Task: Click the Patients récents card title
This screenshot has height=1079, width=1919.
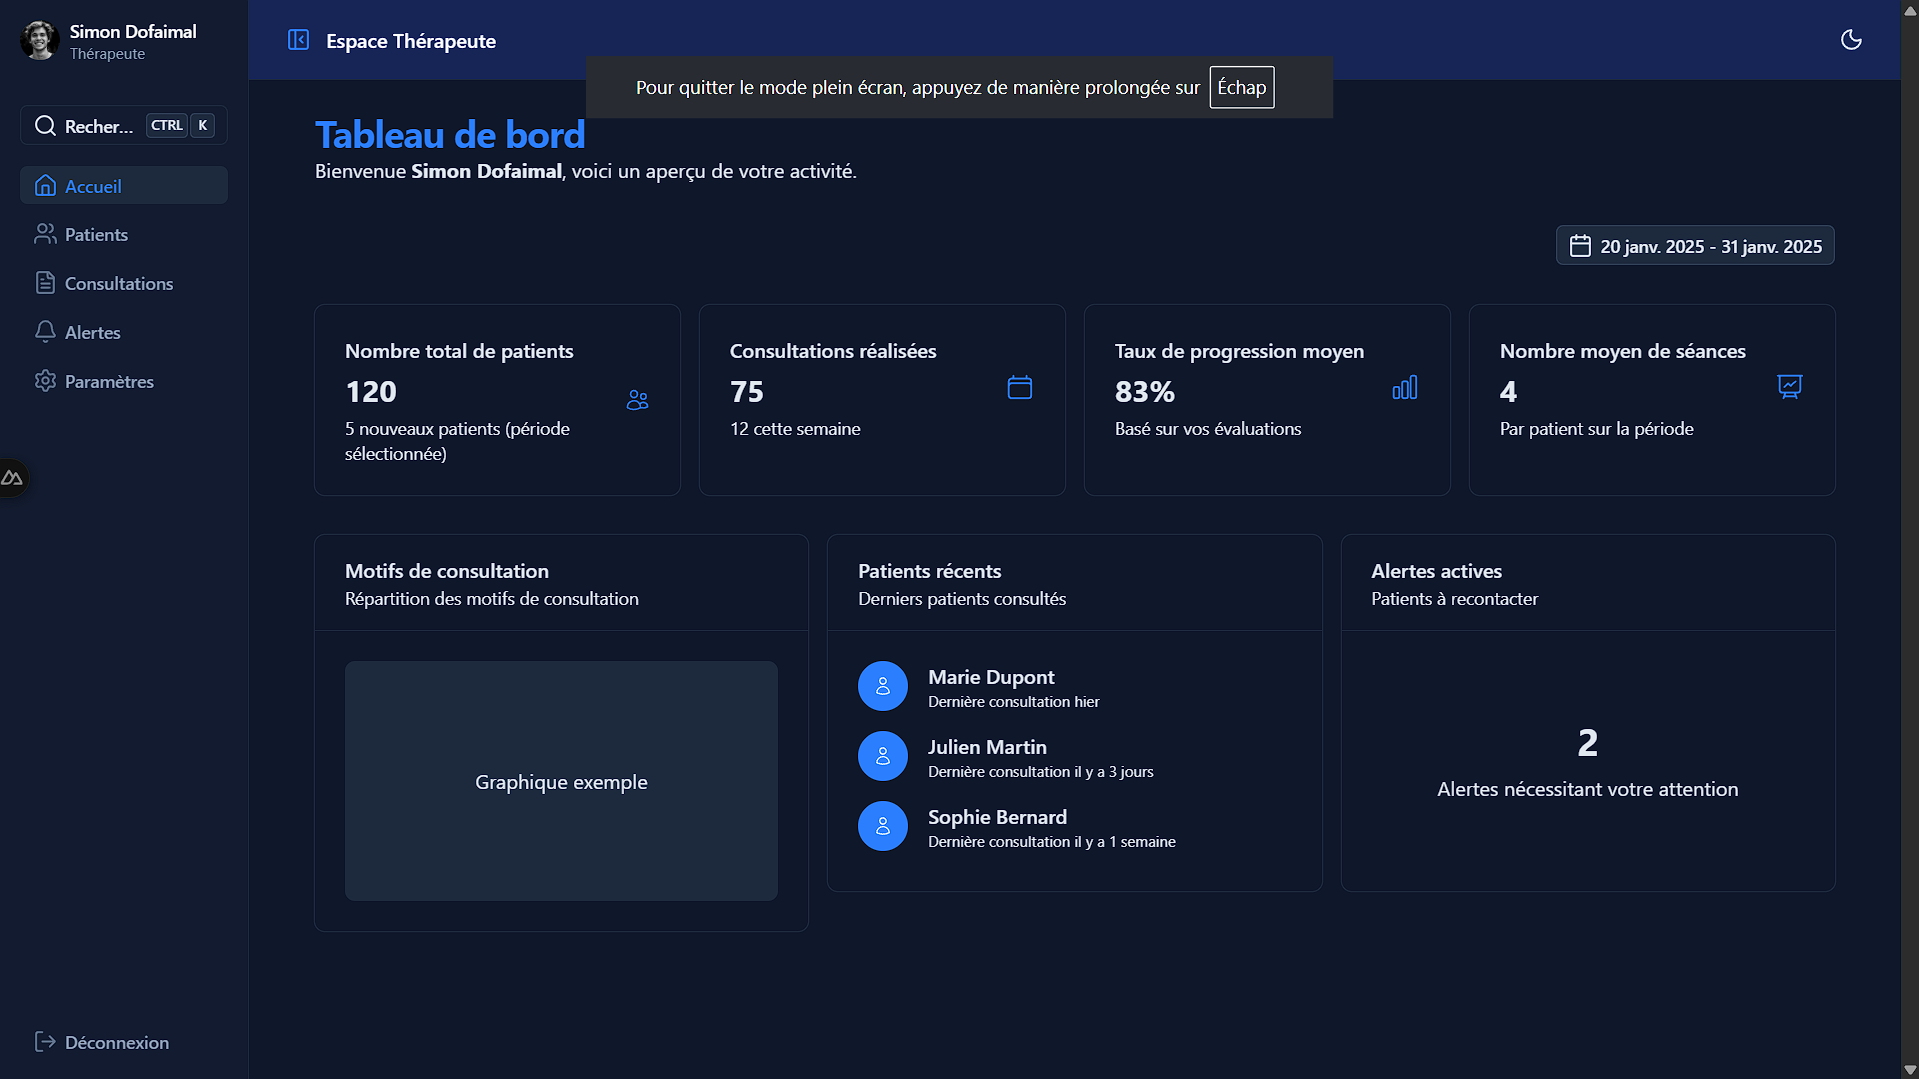Action: tap(930, 571)
